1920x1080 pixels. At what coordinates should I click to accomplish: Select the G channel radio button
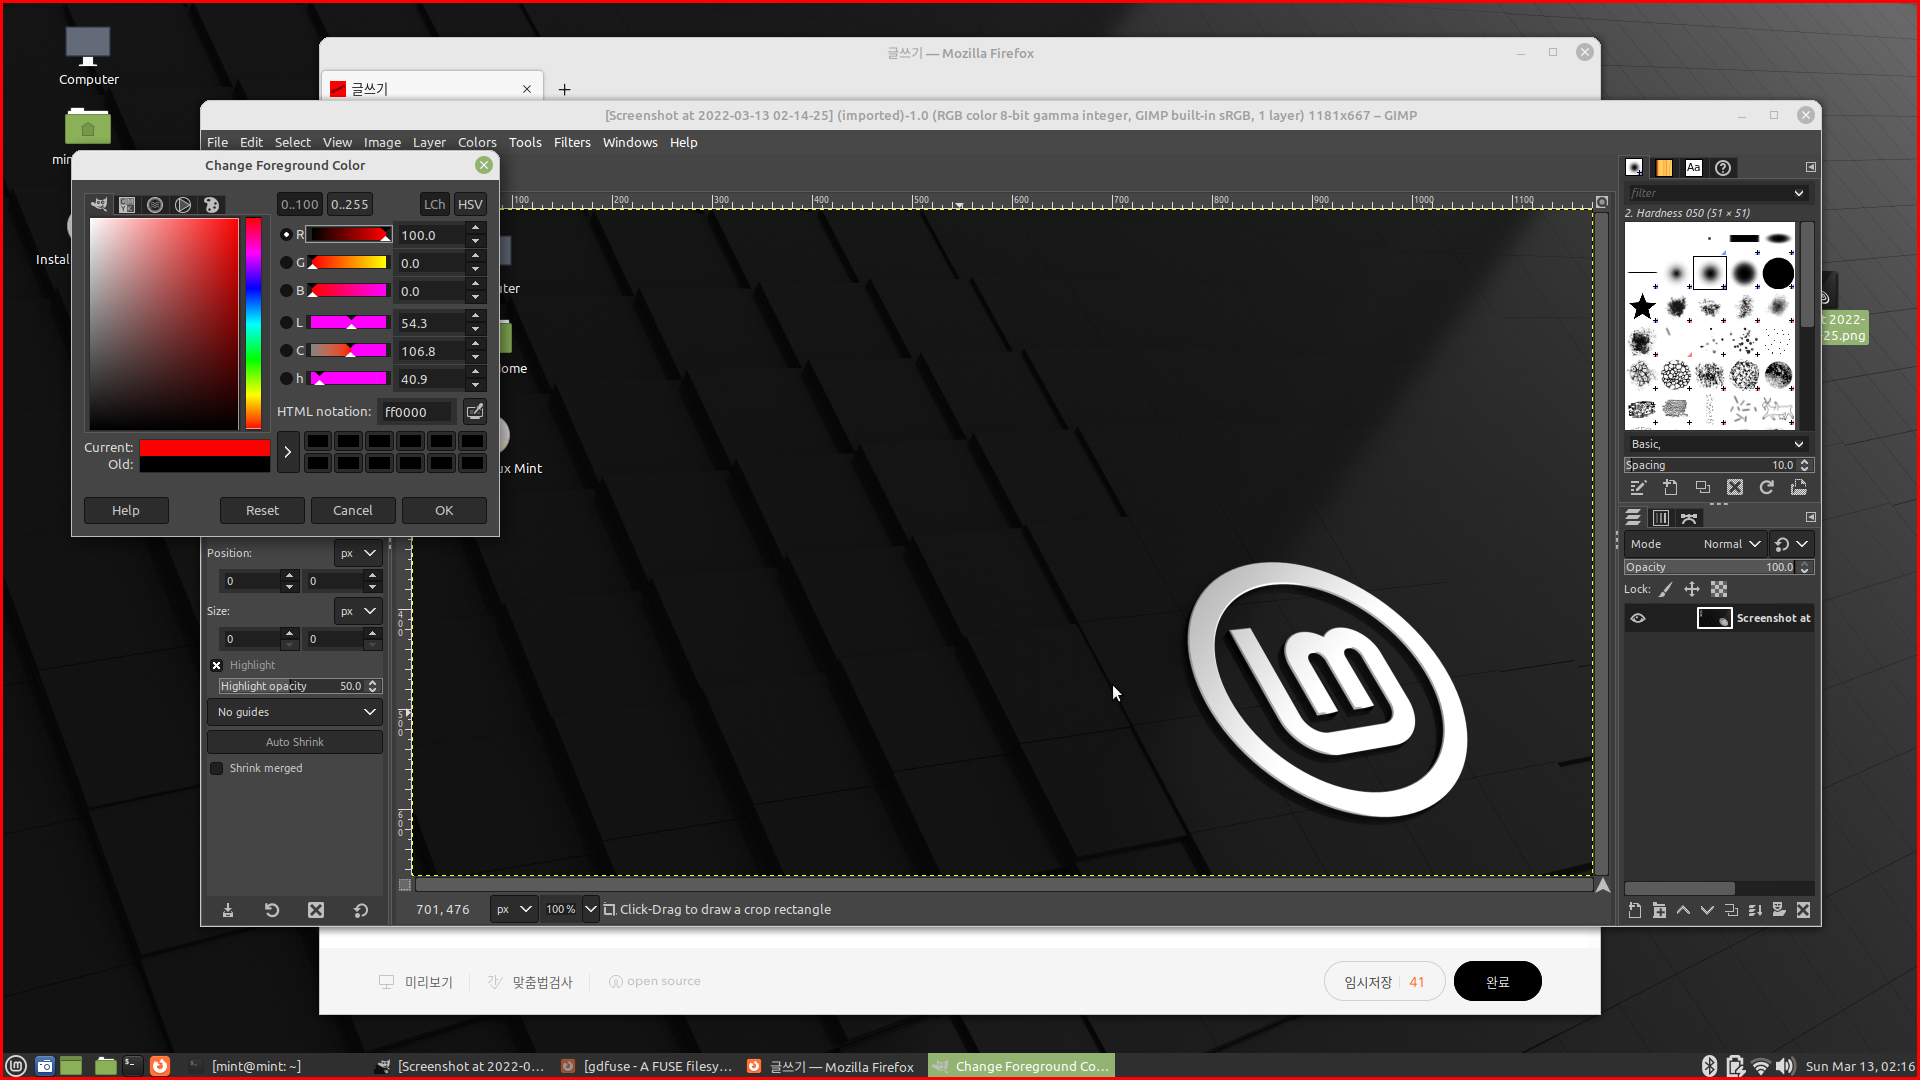(286, 263)
